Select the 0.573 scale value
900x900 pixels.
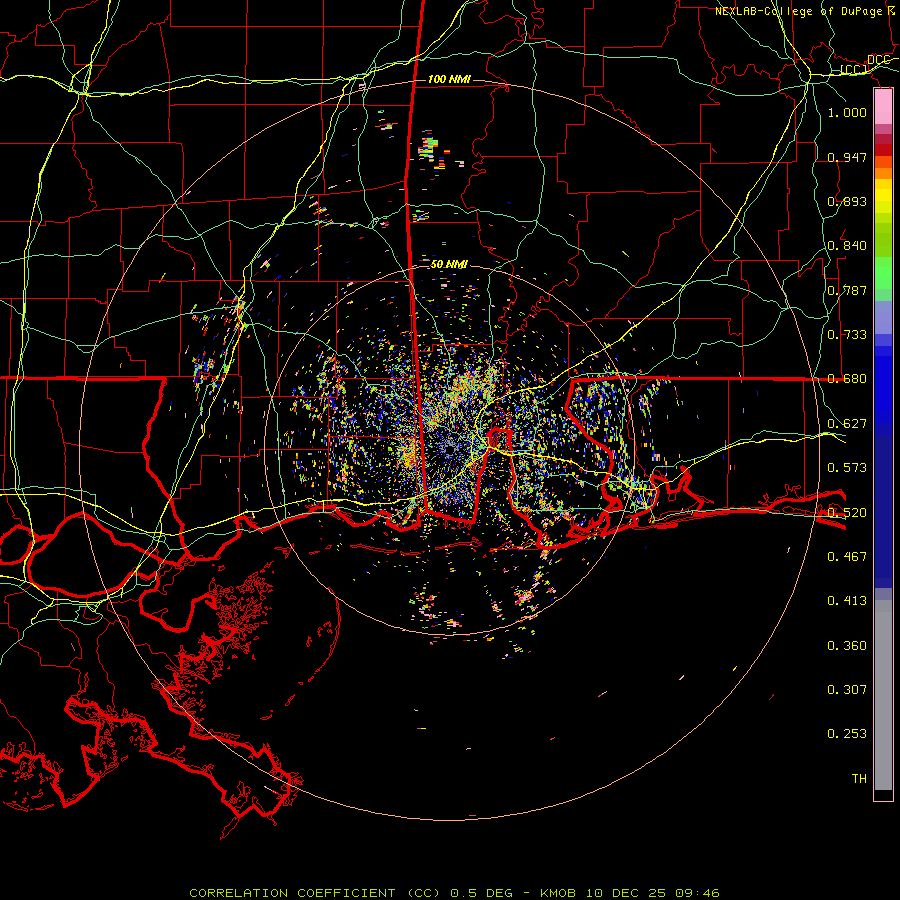847,468
